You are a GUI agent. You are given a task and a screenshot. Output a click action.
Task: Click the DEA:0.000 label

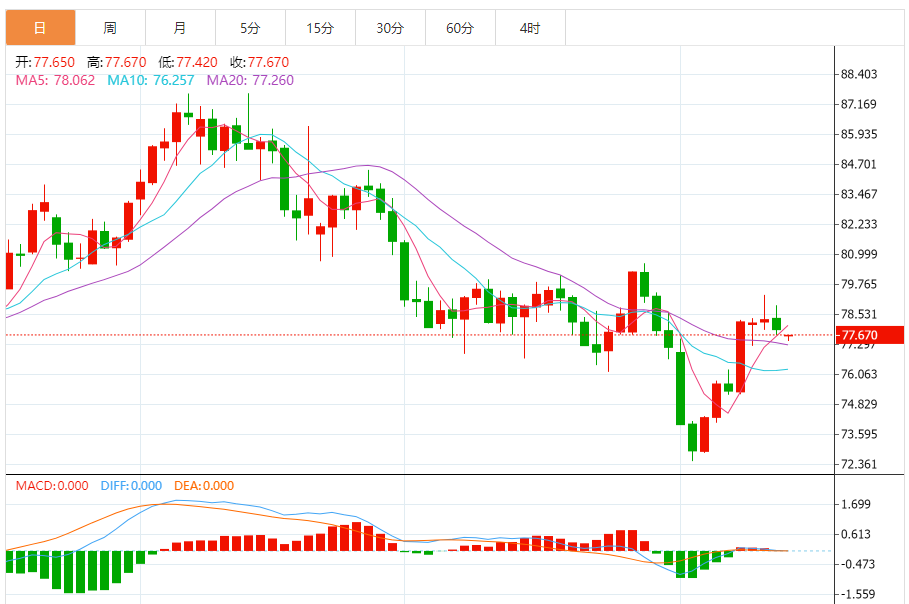pyautogui.click(x=204, y=486)
